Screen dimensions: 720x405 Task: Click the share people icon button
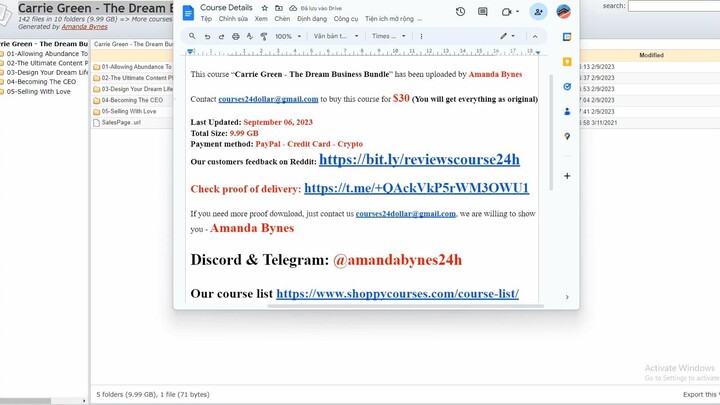pyautogui.click(x=539, y=12)
